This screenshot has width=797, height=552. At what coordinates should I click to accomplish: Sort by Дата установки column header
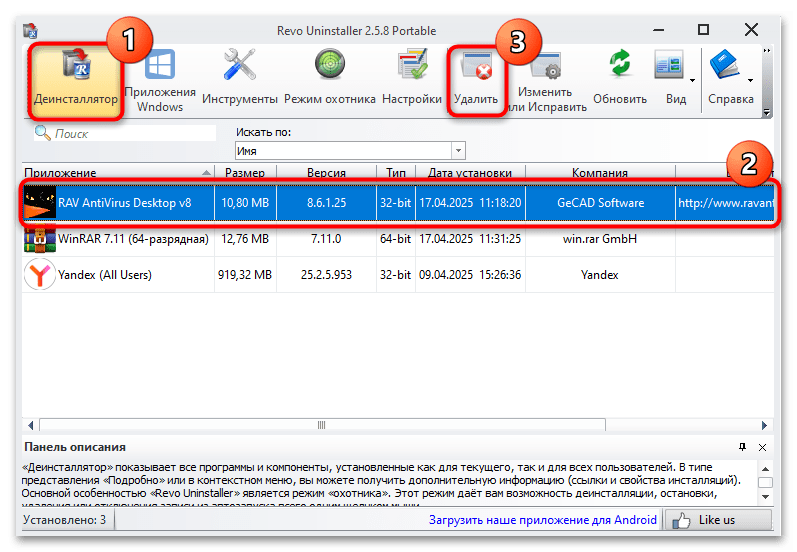[470, 172]
